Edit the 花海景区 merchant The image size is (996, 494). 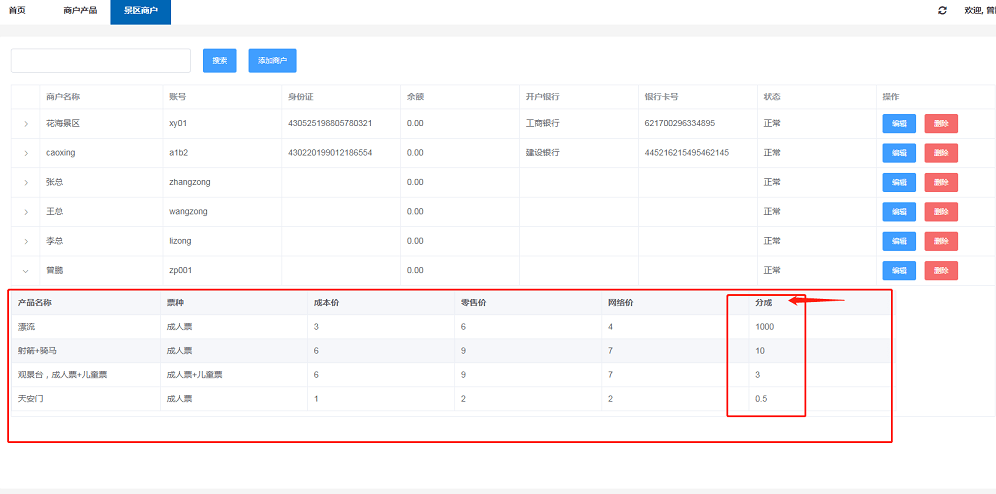[x=899, y=124]
